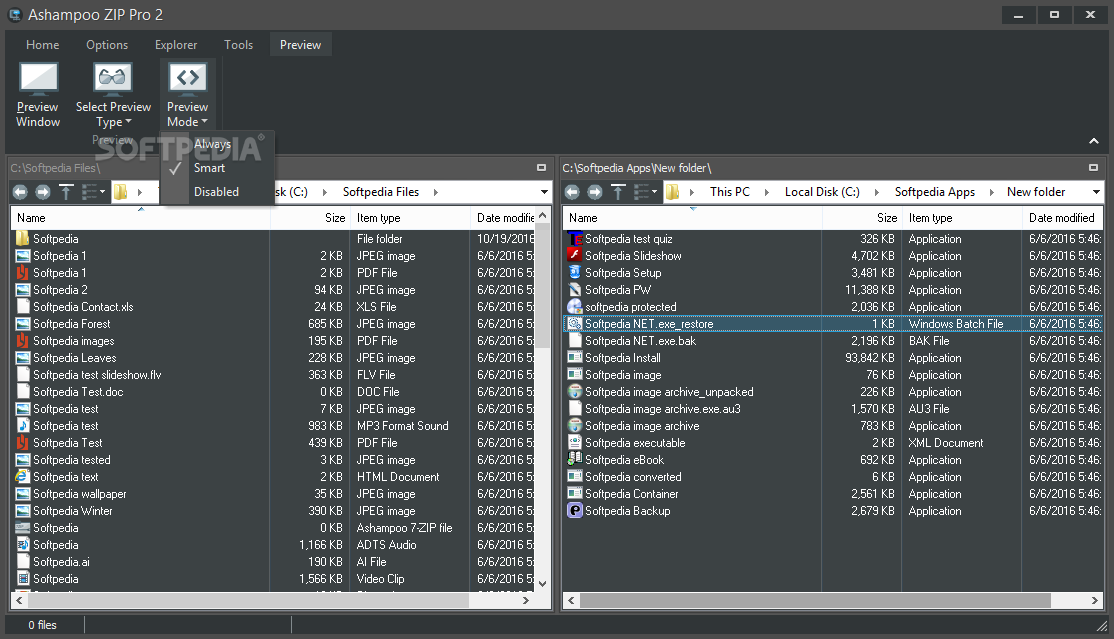
Task: Click the Softpedia Apps breadcrumb
Action: pyautogui.click(x=934, y=192)
